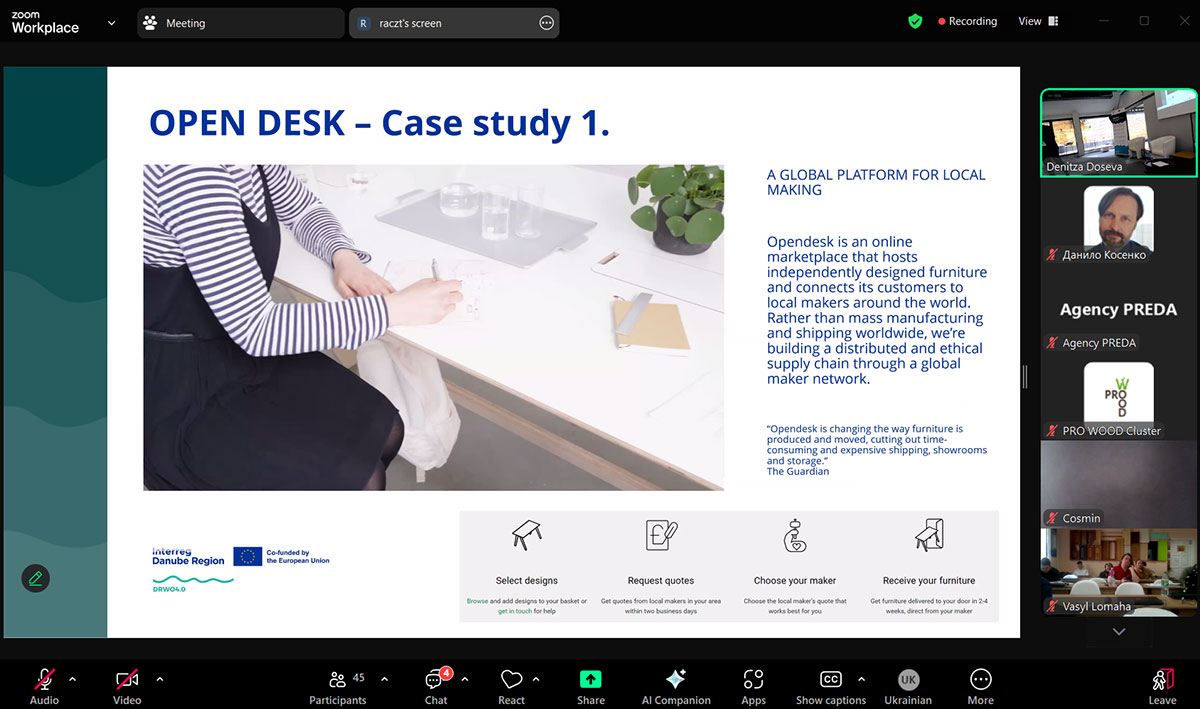Expand the arrow next to Chat

[464, 679]
